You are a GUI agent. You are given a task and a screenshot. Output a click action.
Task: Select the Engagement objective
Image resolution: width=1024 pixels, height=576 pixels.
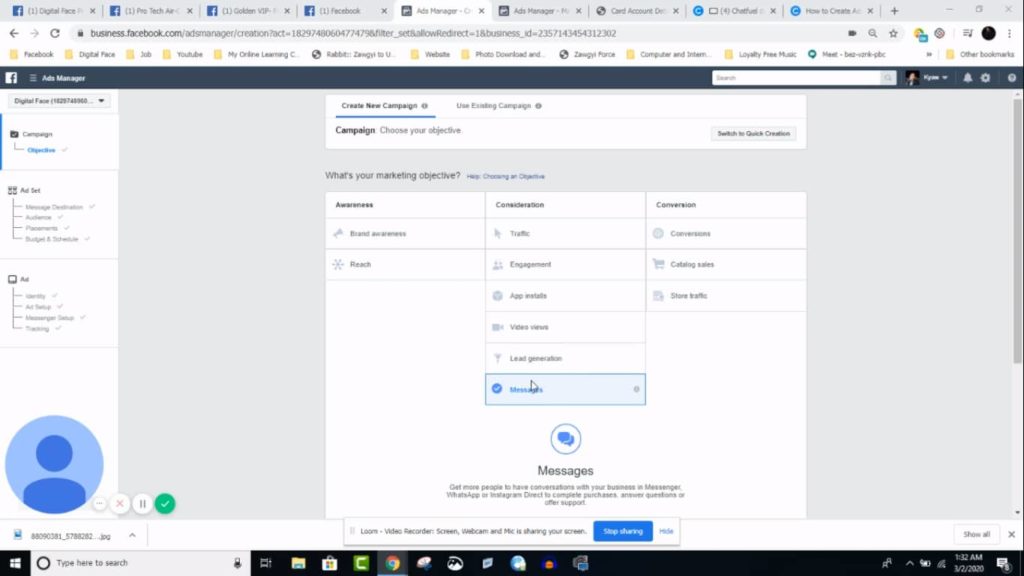(565, 264)
